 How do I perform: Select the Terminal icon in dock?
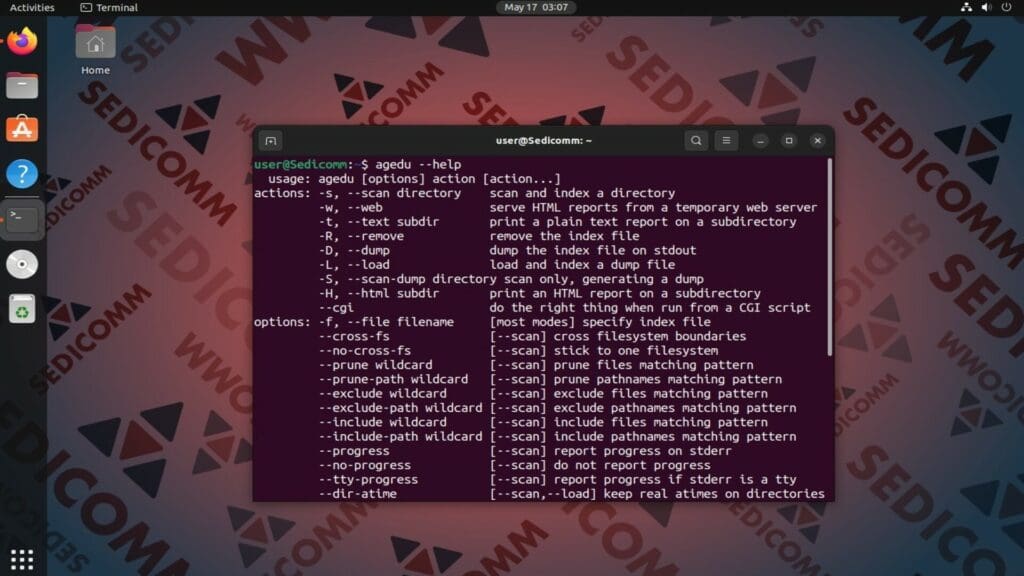22,219
